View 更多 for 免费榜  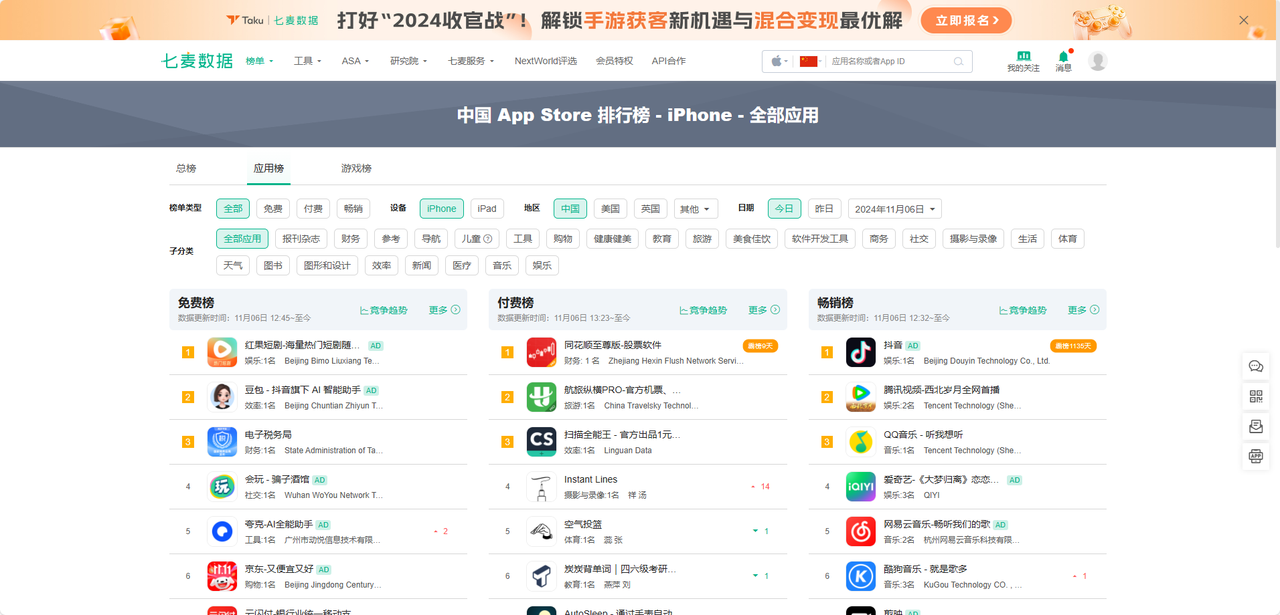coord(445,310)
